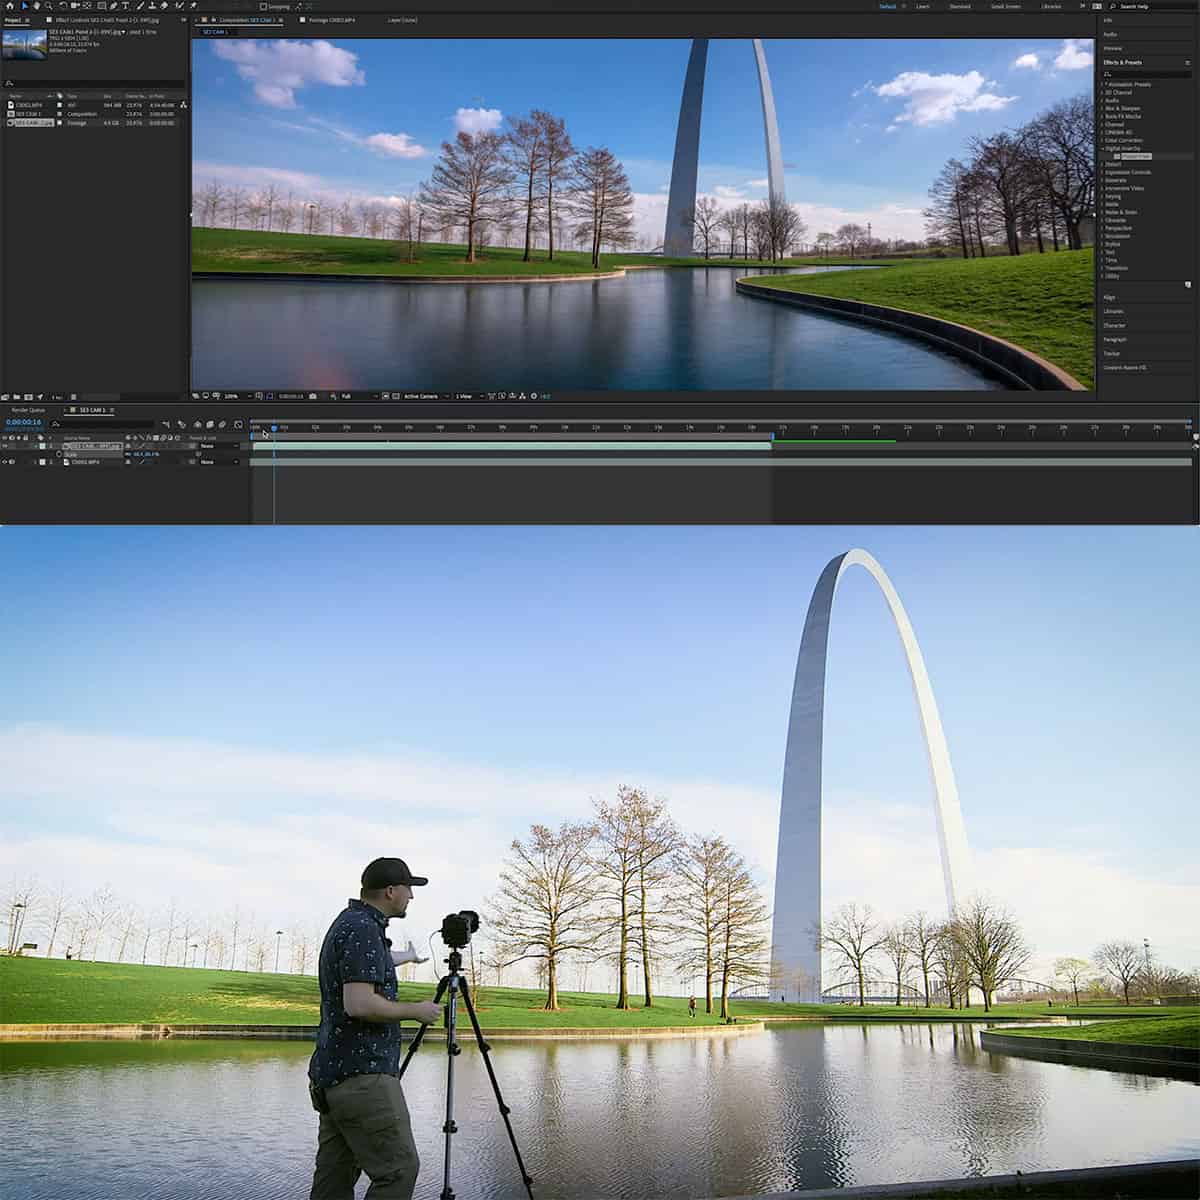Select the Pen tool
This screenshot has height=1200, width=1200.
[x=114, y=5]
